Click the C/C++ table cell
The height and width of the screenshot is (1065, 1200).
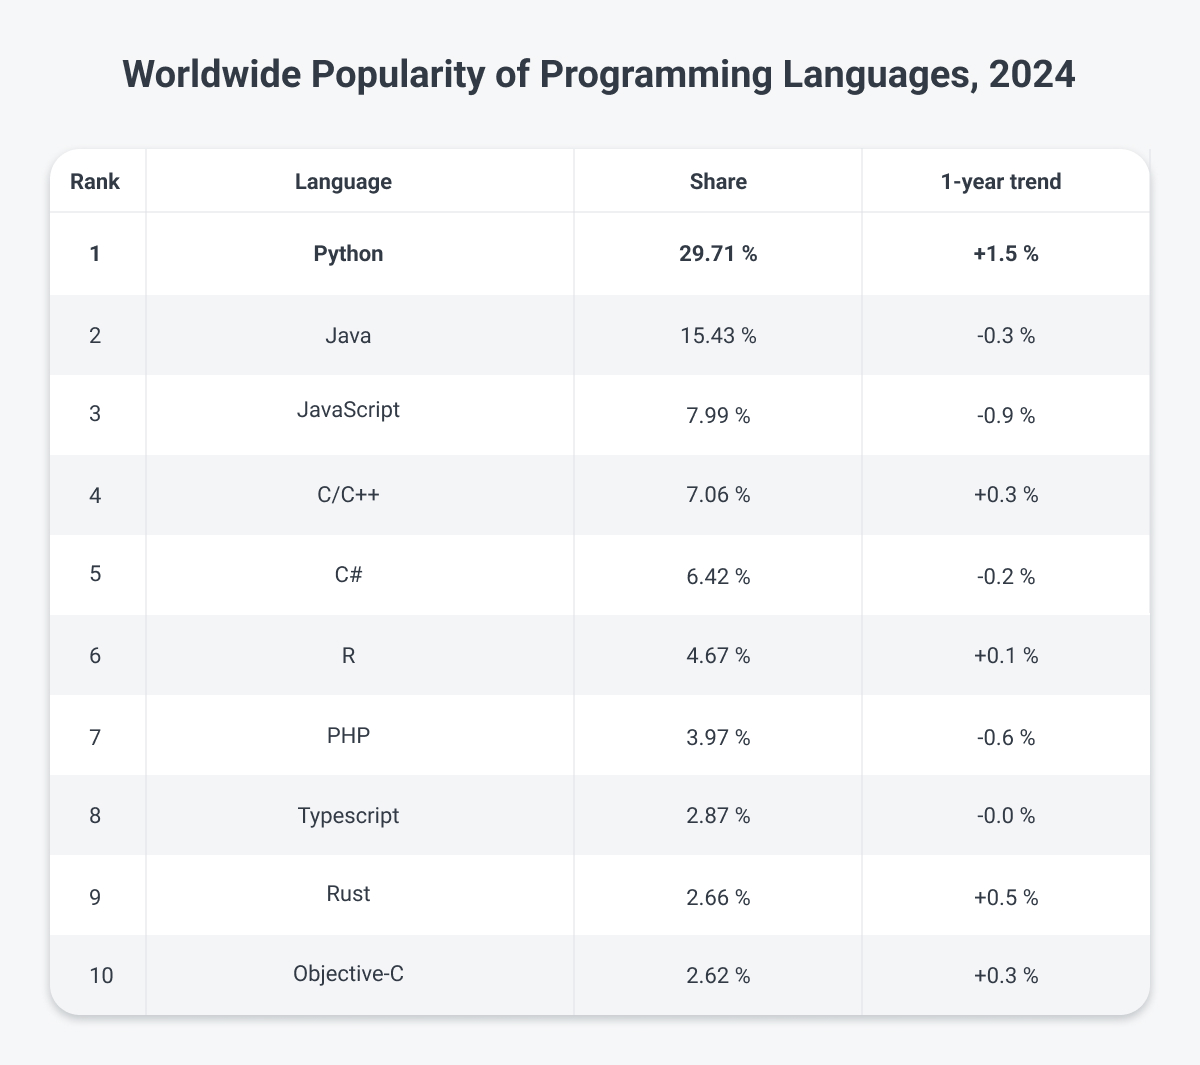tap(347, 495)
